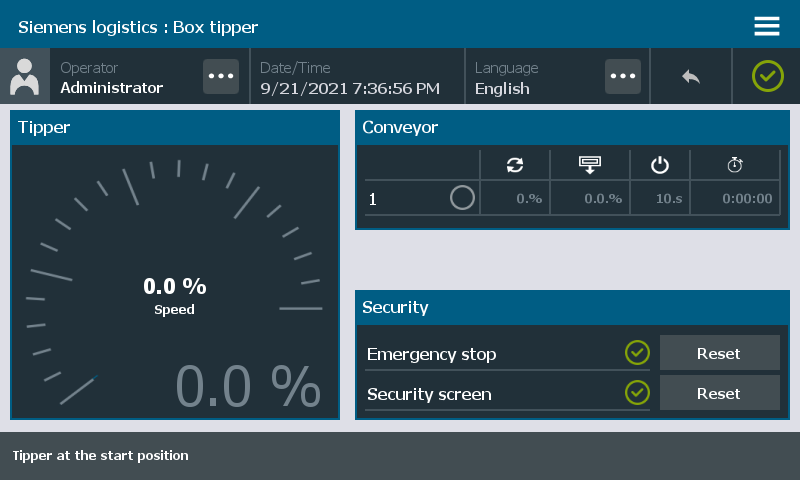This screenshot has height=480, width=800.
Task: Reset the Emergency stop
Action: click(x=719, y=353)
